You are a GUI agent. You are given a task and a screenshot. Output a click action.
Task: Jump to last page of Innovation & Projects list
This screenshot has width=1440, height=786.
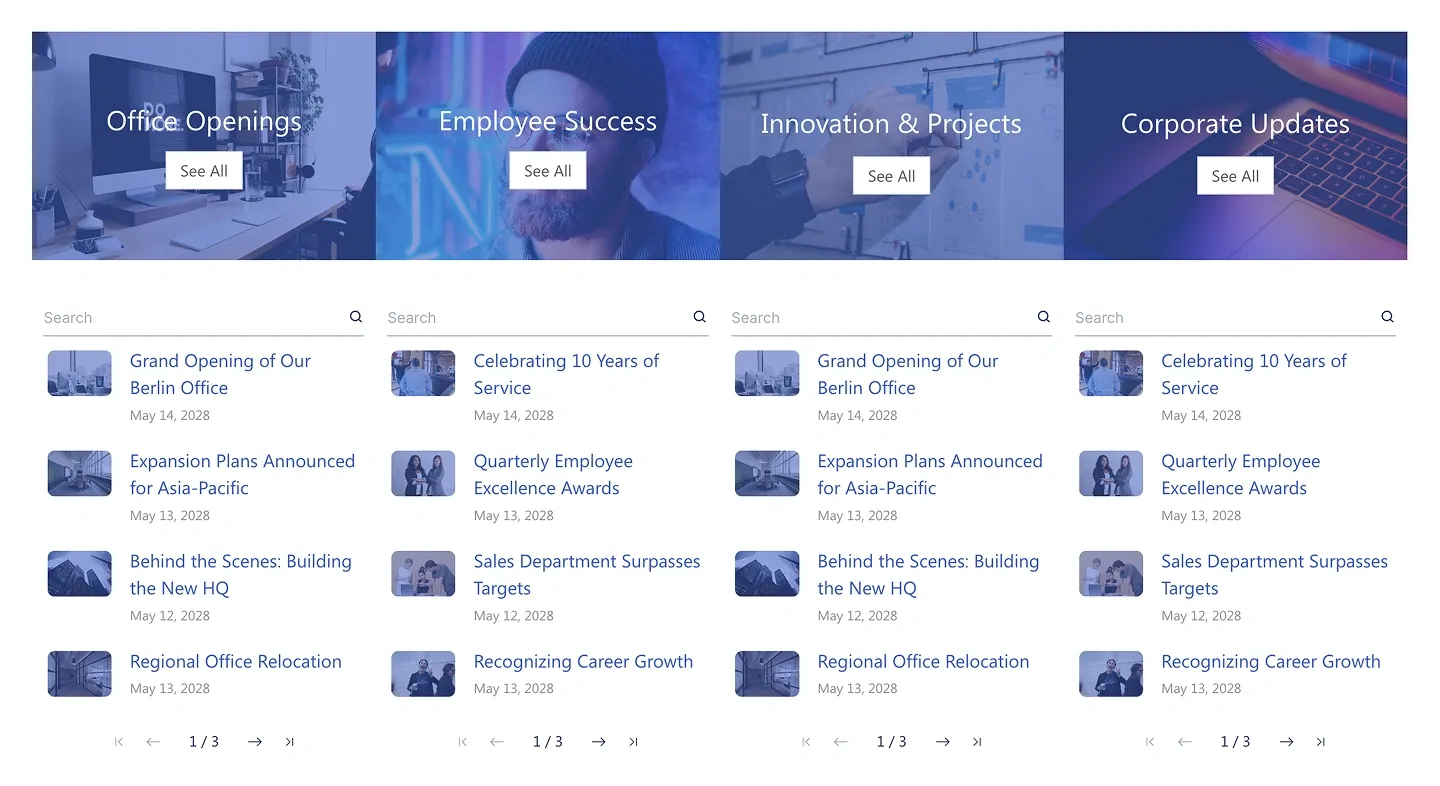(977, 742)
